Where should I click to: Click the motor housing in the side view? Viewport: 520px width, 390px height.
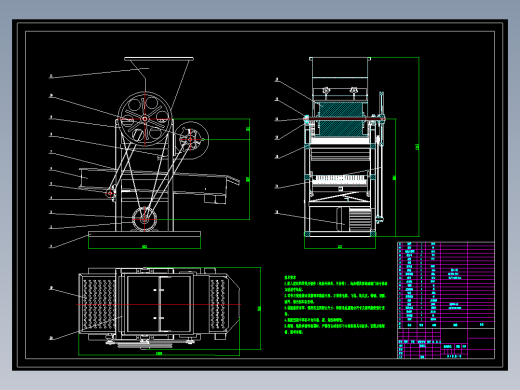[354, 219]
